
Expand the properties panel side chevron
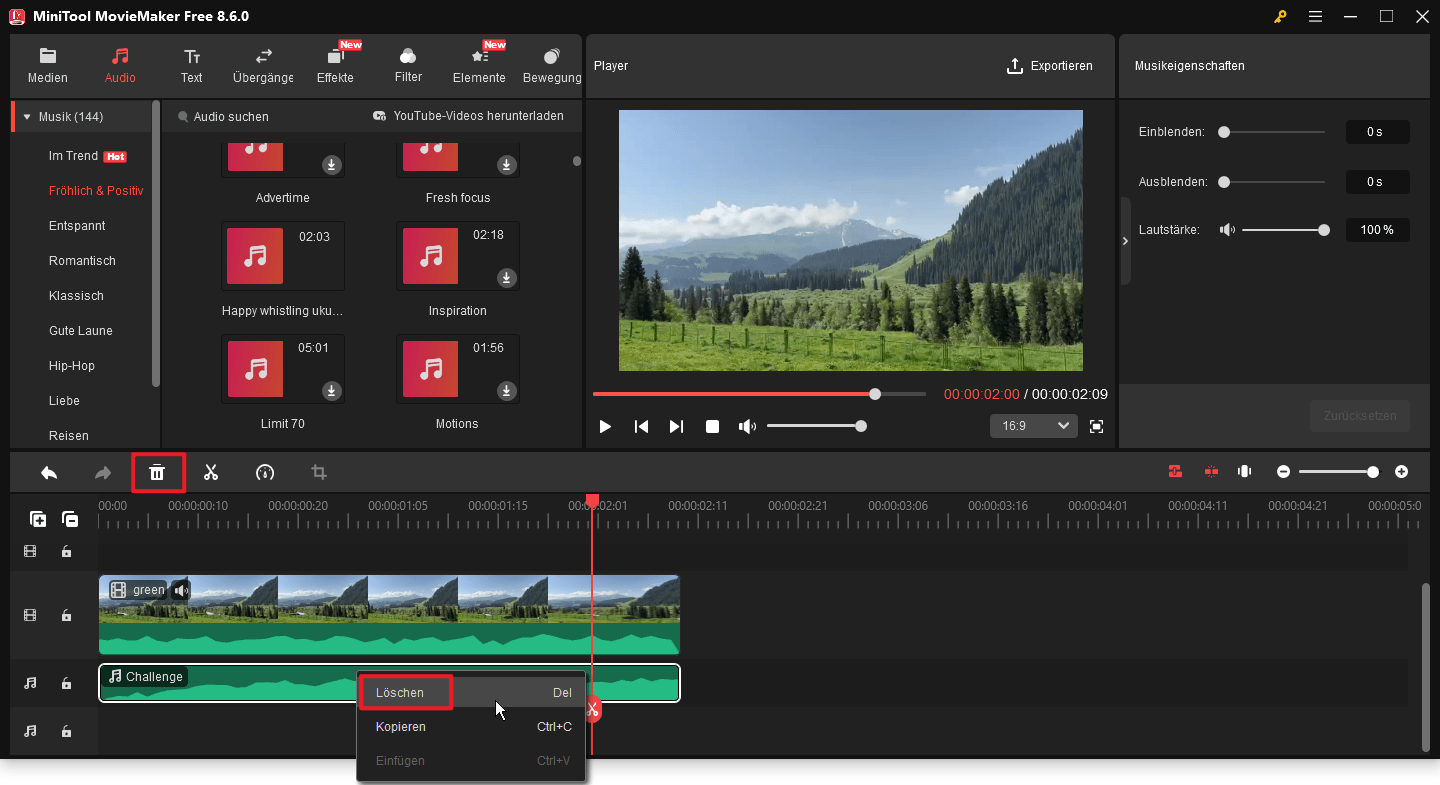1125,241
